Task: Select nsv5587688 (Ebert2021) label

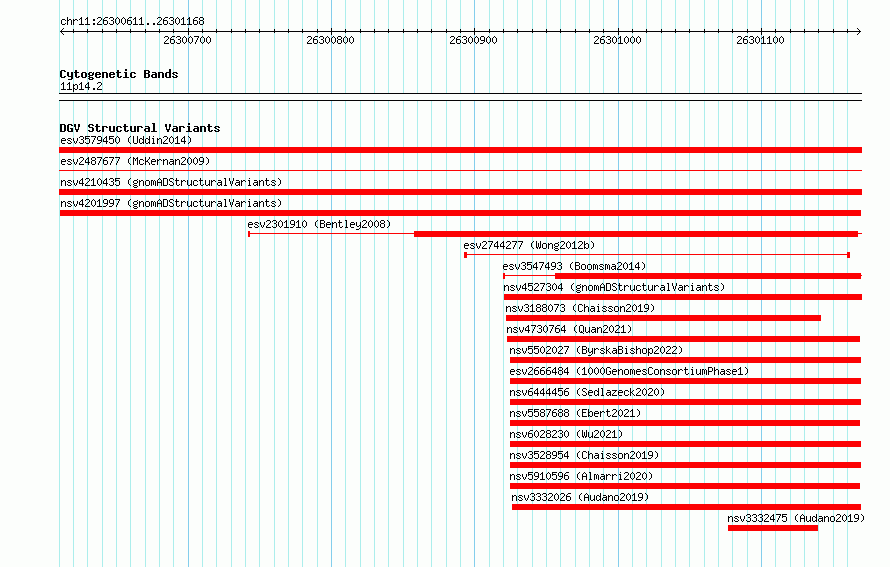Action: [575, 413]
